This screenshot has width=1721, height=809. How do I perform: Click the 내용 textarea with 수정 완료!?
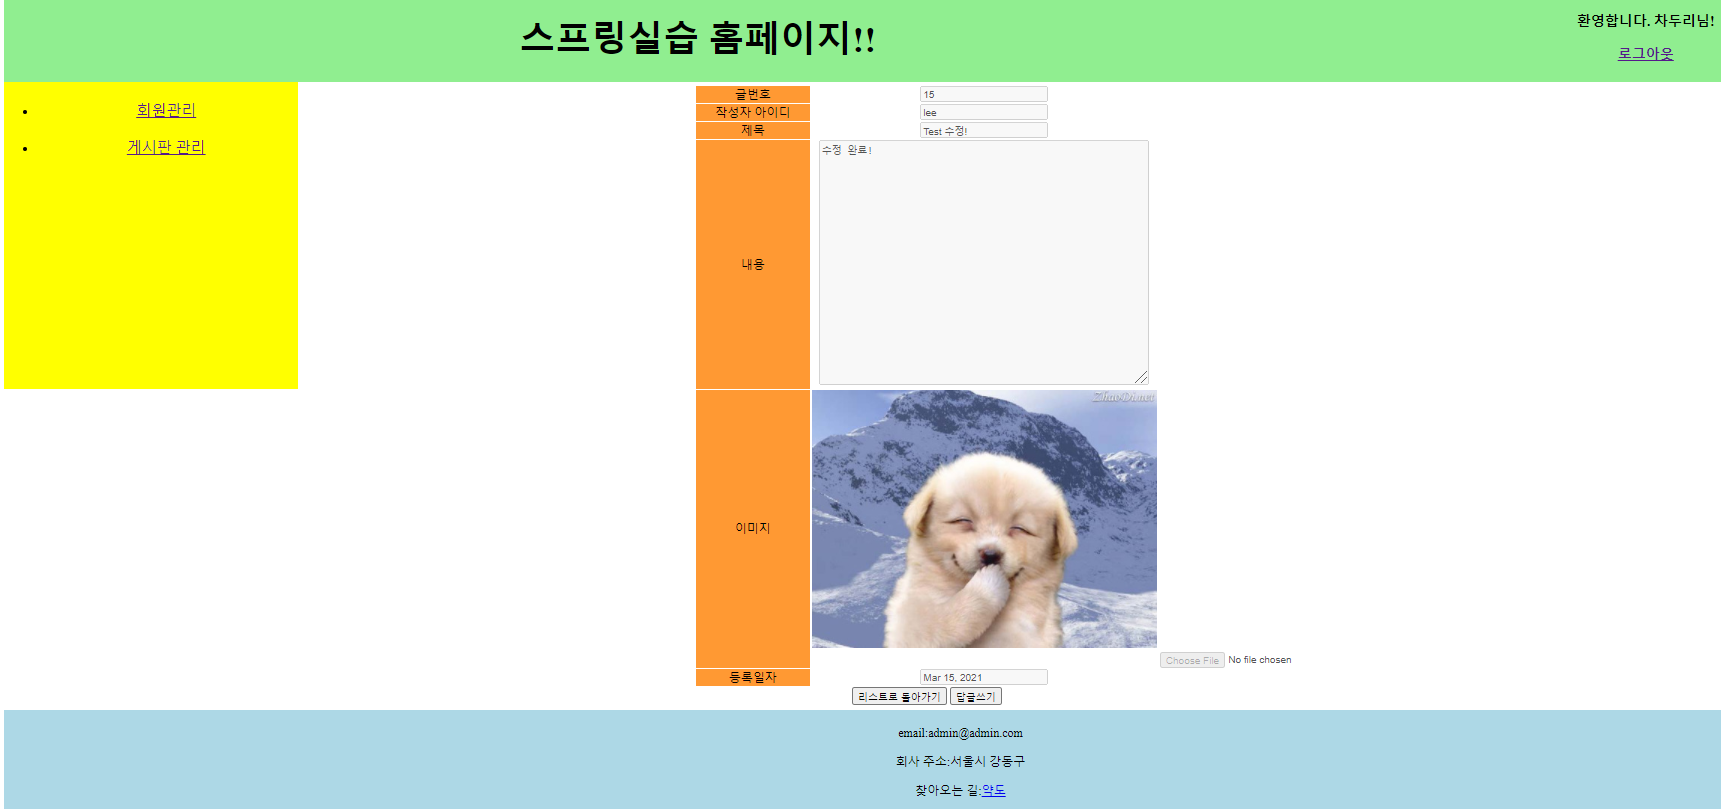pos(984,262)
